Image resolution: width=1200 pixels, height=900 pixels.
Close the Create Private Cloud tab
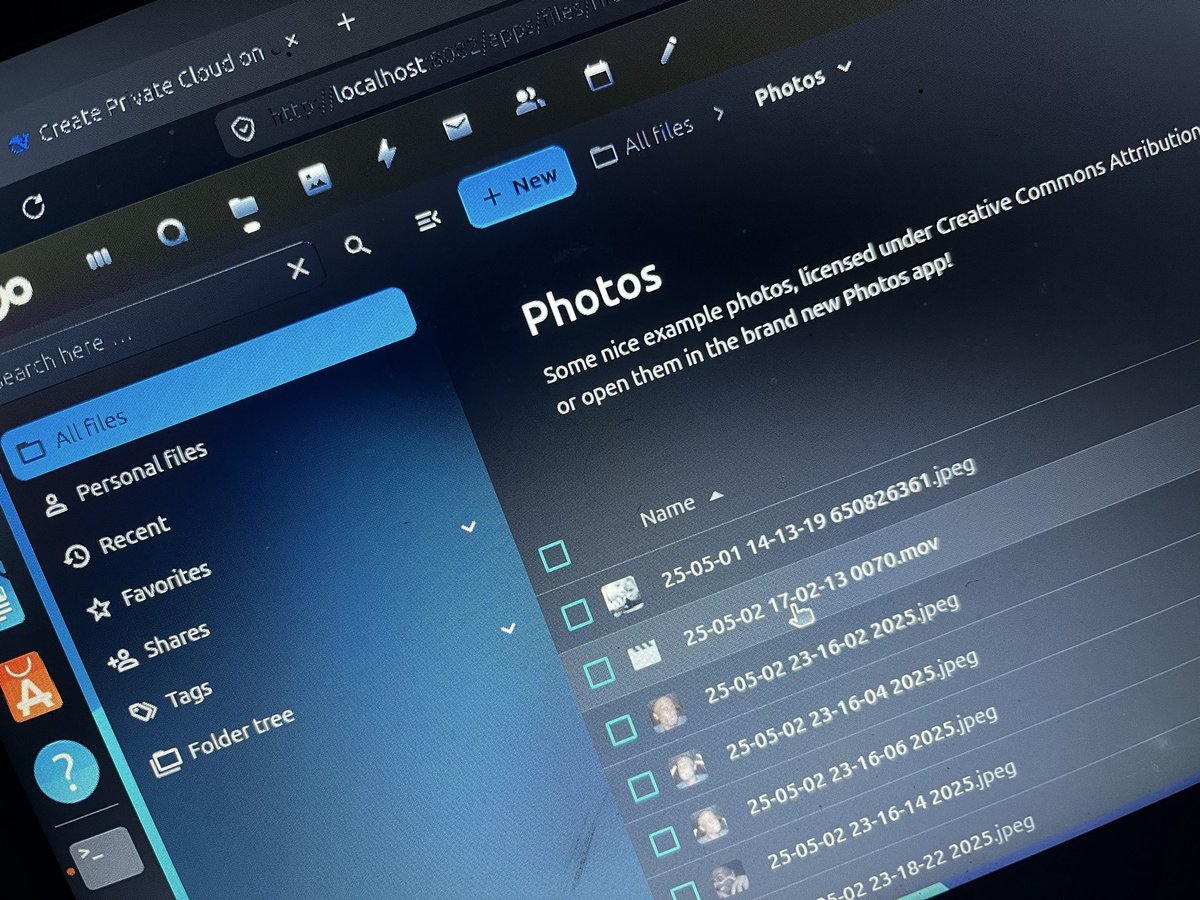[290, 41]
